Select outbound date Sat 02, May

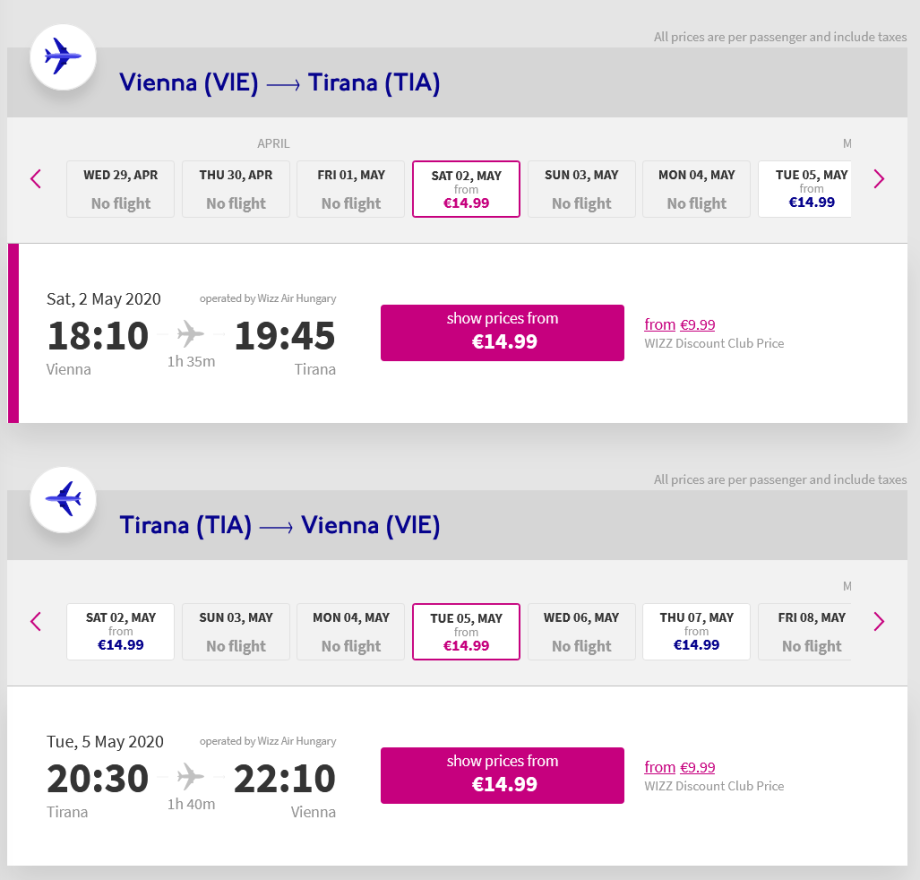466,189
